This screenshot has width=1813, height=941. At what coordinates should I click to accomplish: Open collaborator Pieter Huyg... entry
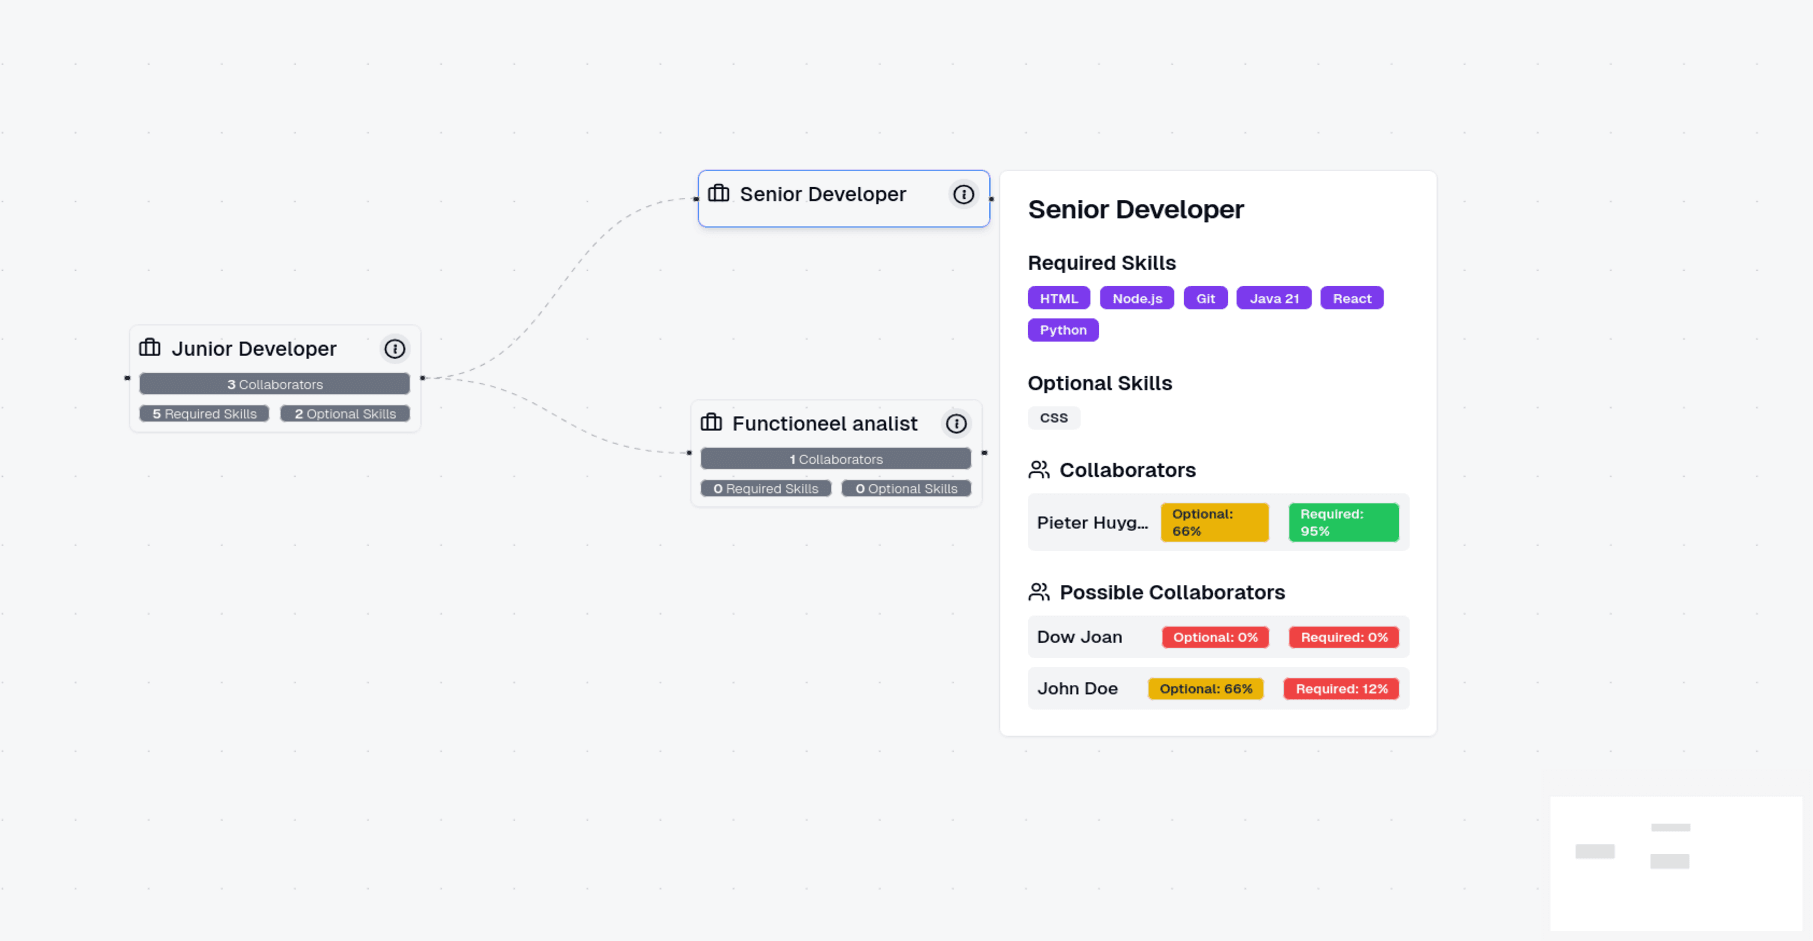click(x=1092, y=523)
